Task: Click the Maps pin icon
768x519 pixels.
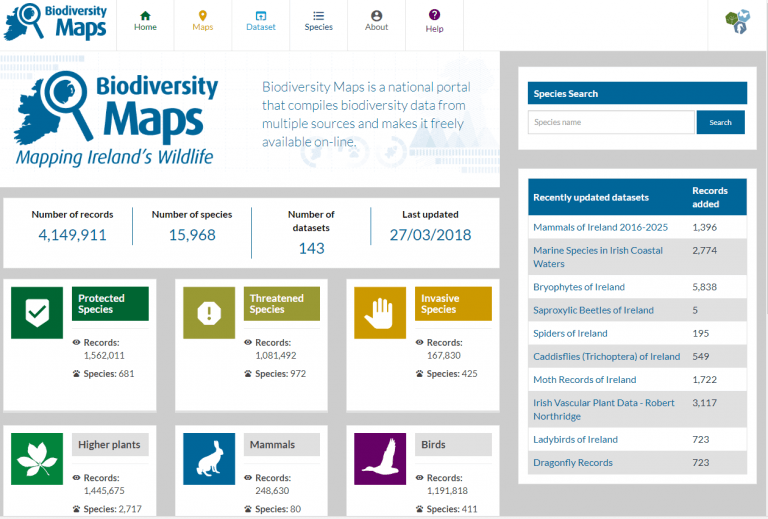Action: tap(203, 16)
